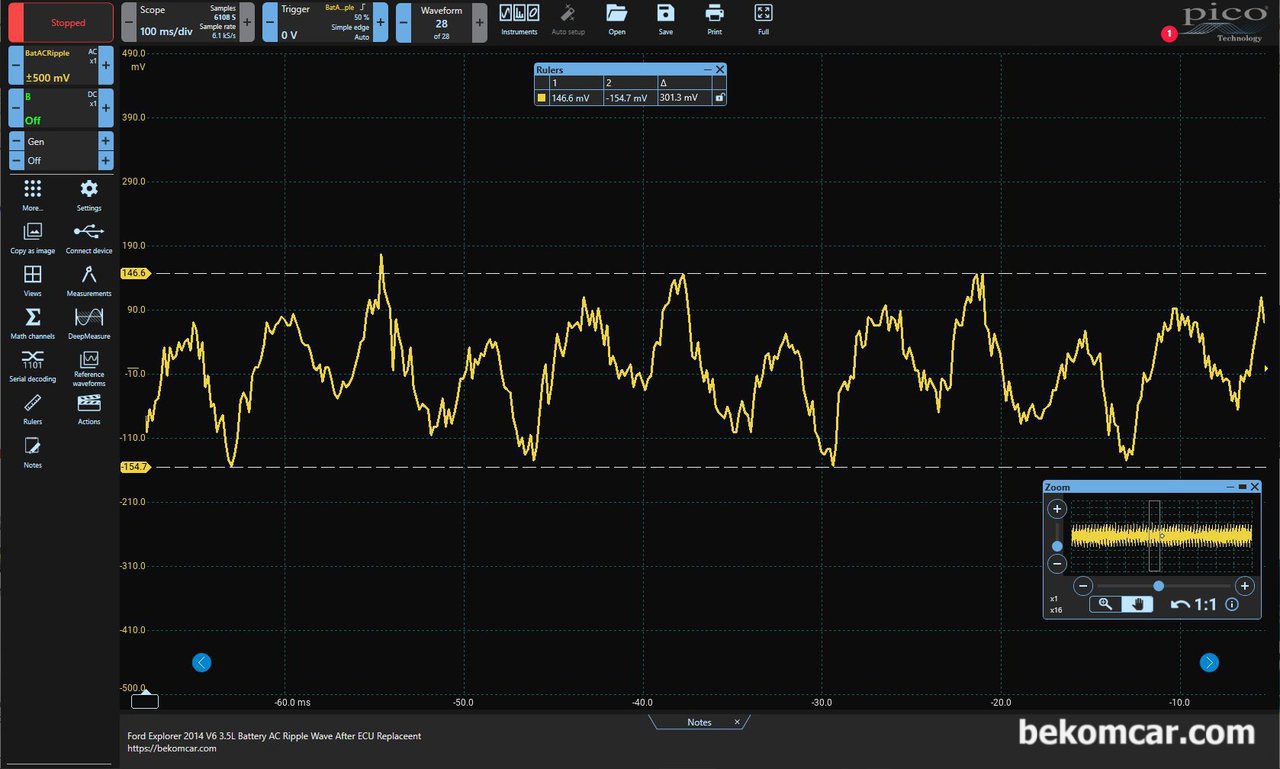Pan graph left with blue arrow

(x=202, y=662)
